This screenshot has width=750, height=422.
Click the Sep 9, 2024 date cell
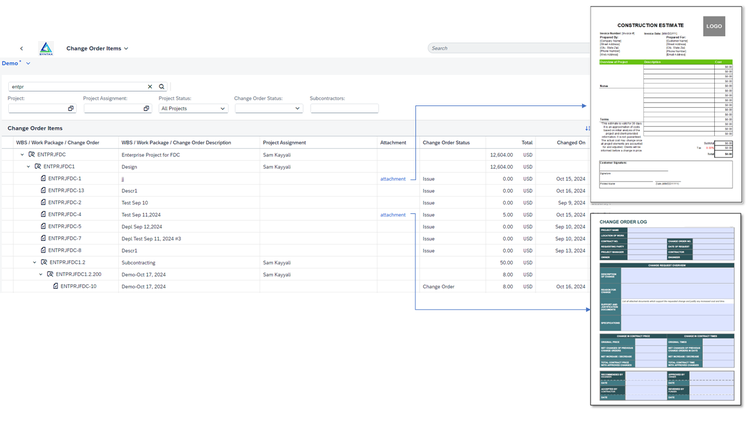(x=572, y=203)
